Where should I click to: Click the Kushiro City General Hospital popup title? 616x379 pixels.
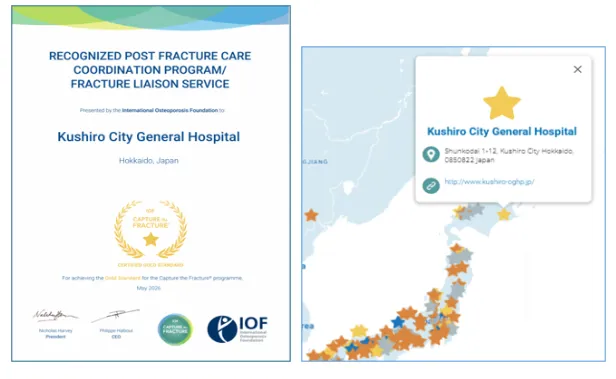[x=502, y=131]
